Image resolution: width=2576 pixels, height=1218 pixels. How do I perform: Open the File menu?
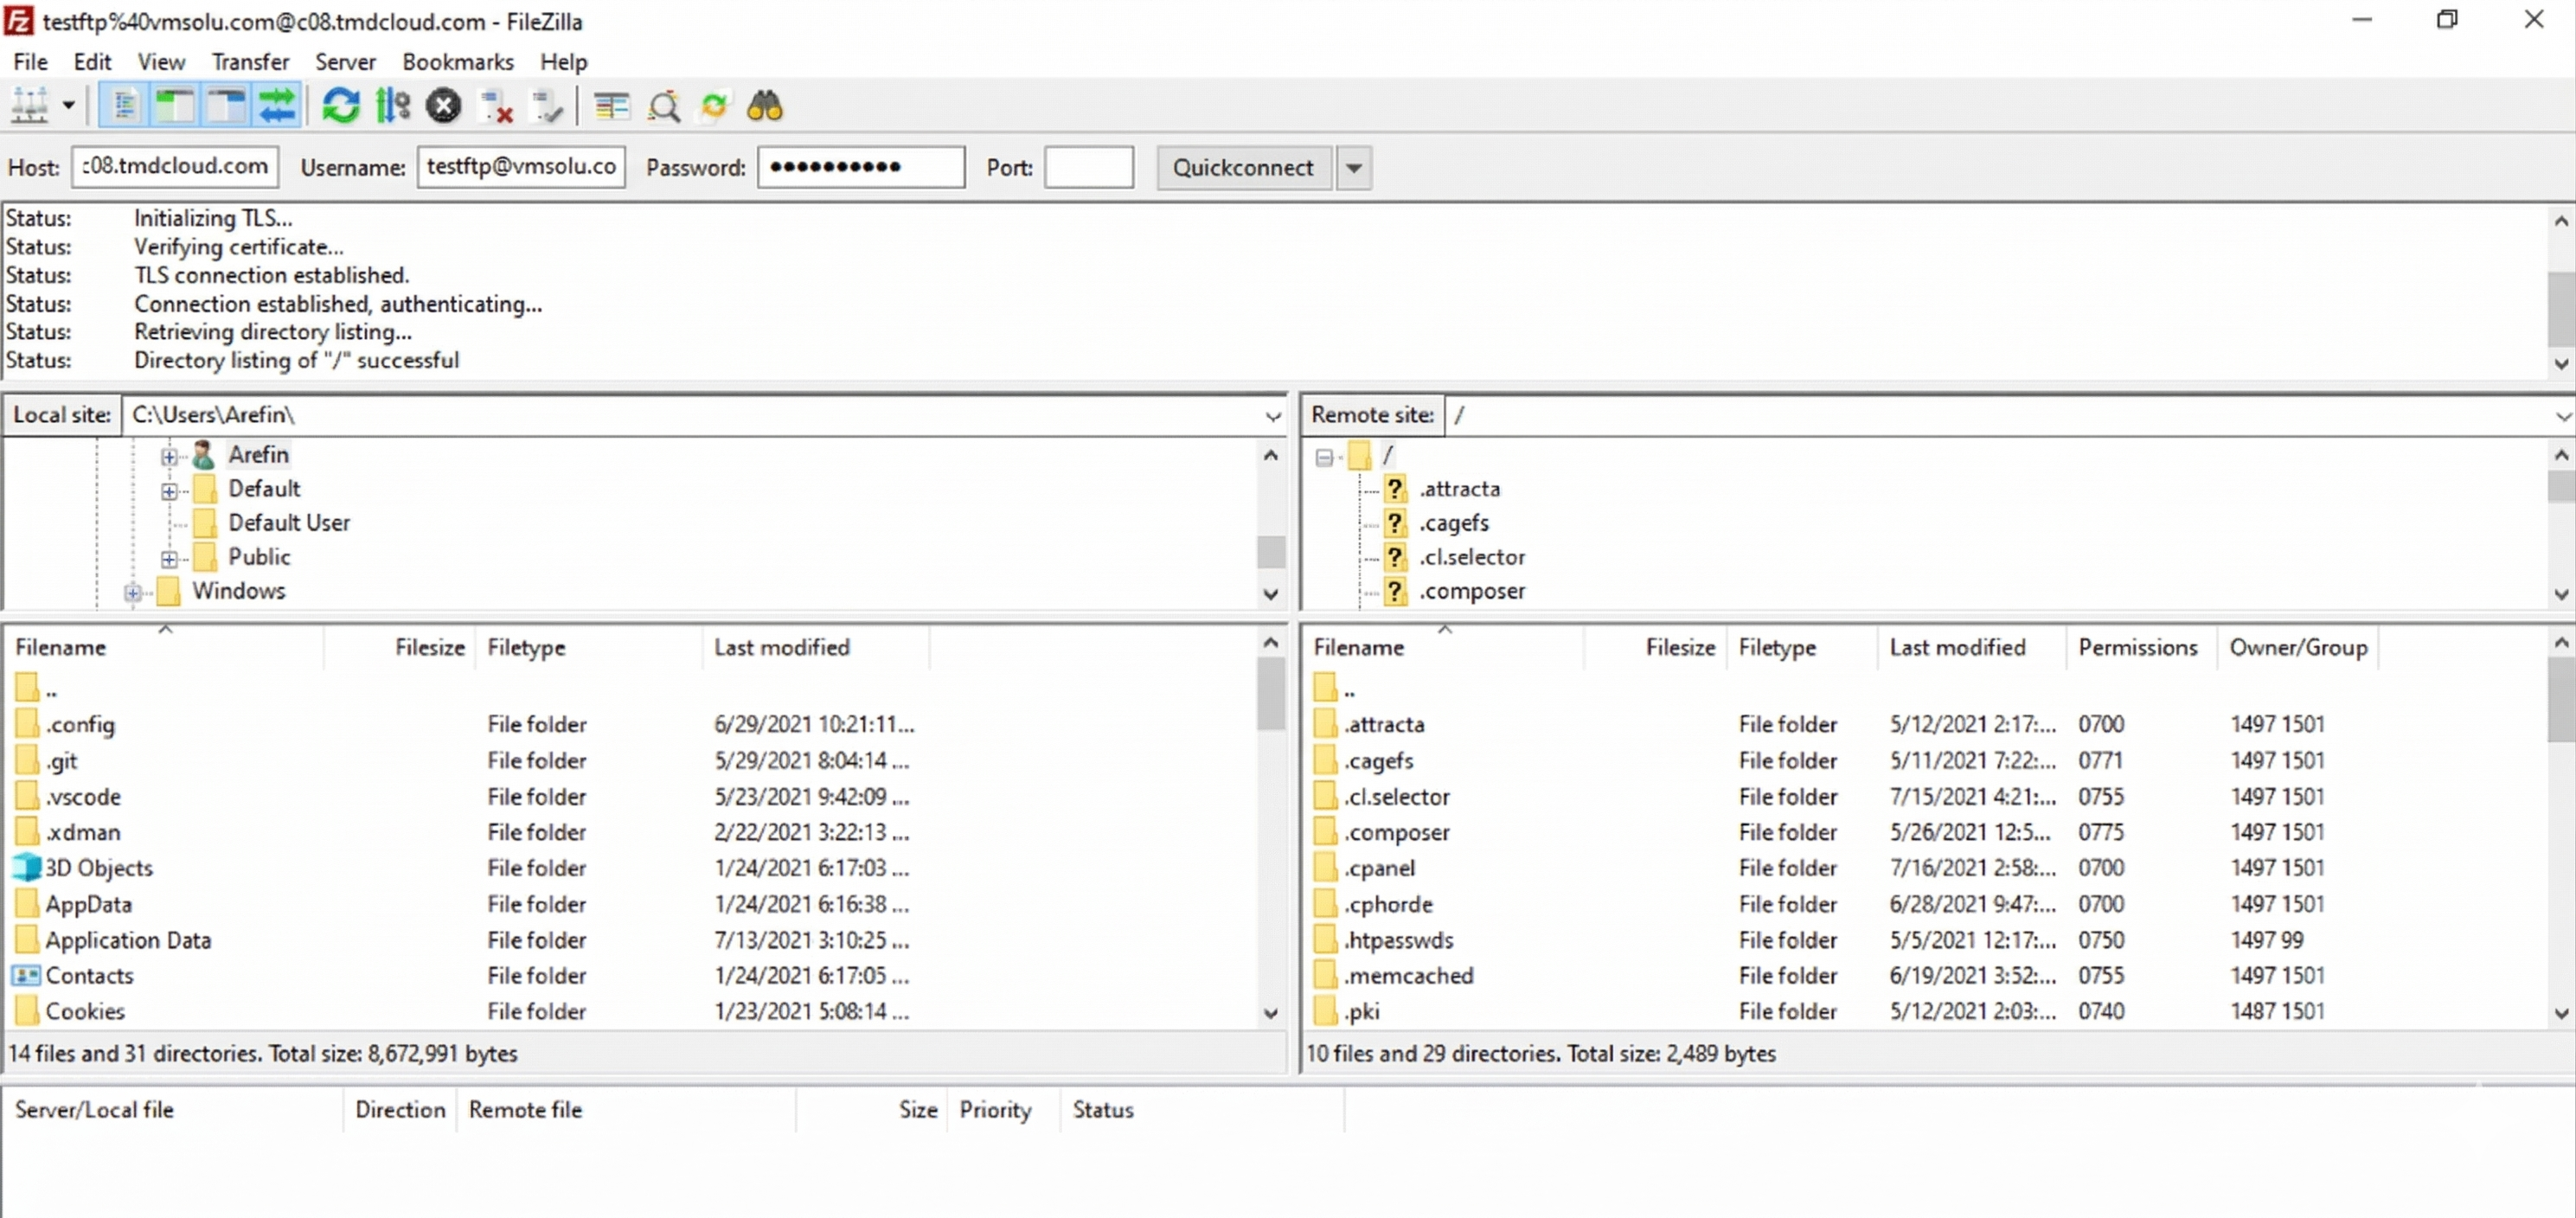(x=30, y=61)
